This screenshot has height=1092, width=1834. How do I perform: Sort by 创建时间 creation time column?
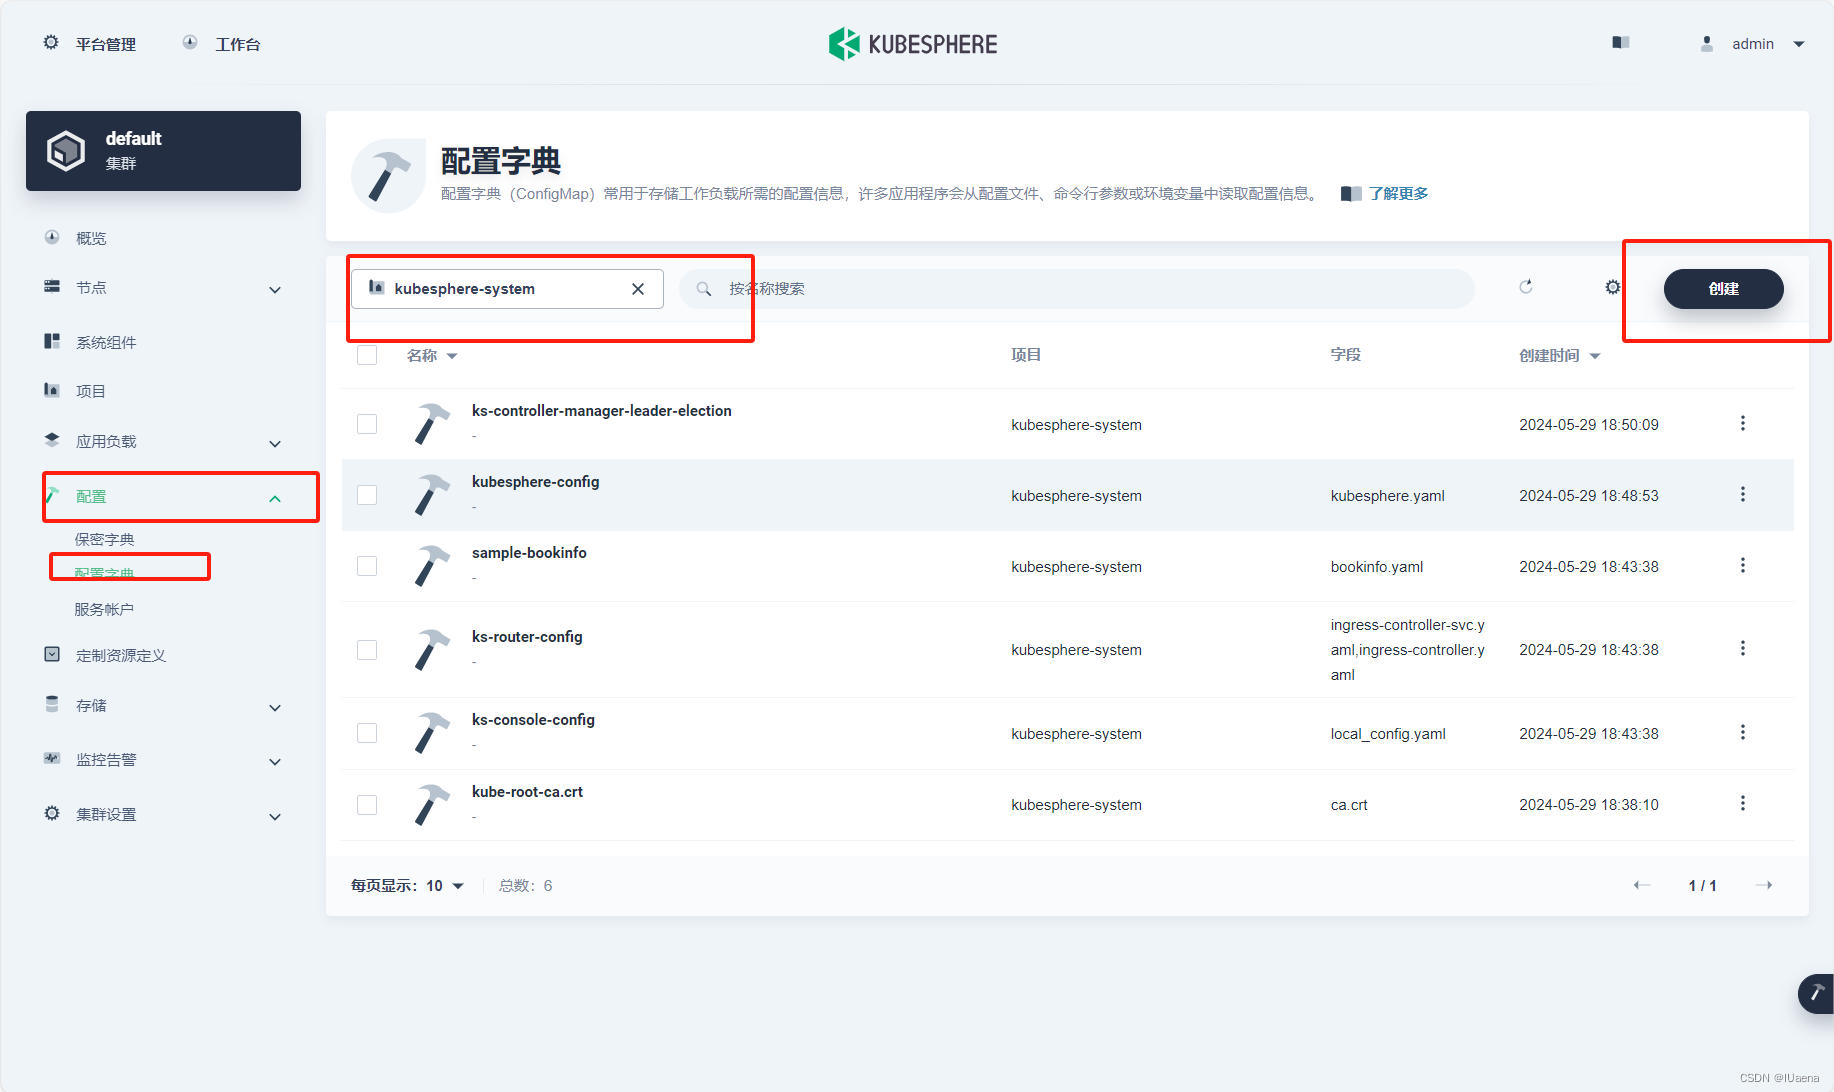pyautogui.click(x=1559, y=356)
